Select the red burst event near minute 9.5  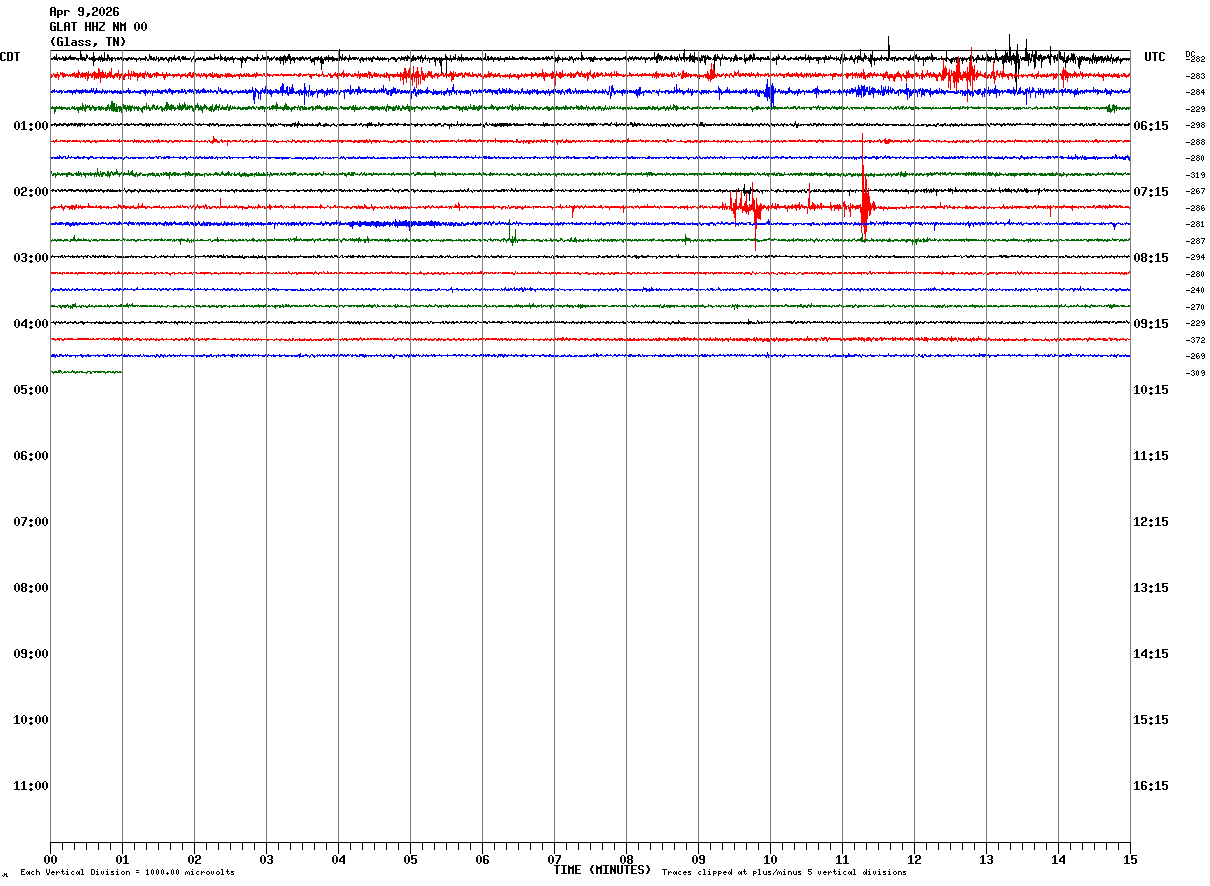point(746,205)
